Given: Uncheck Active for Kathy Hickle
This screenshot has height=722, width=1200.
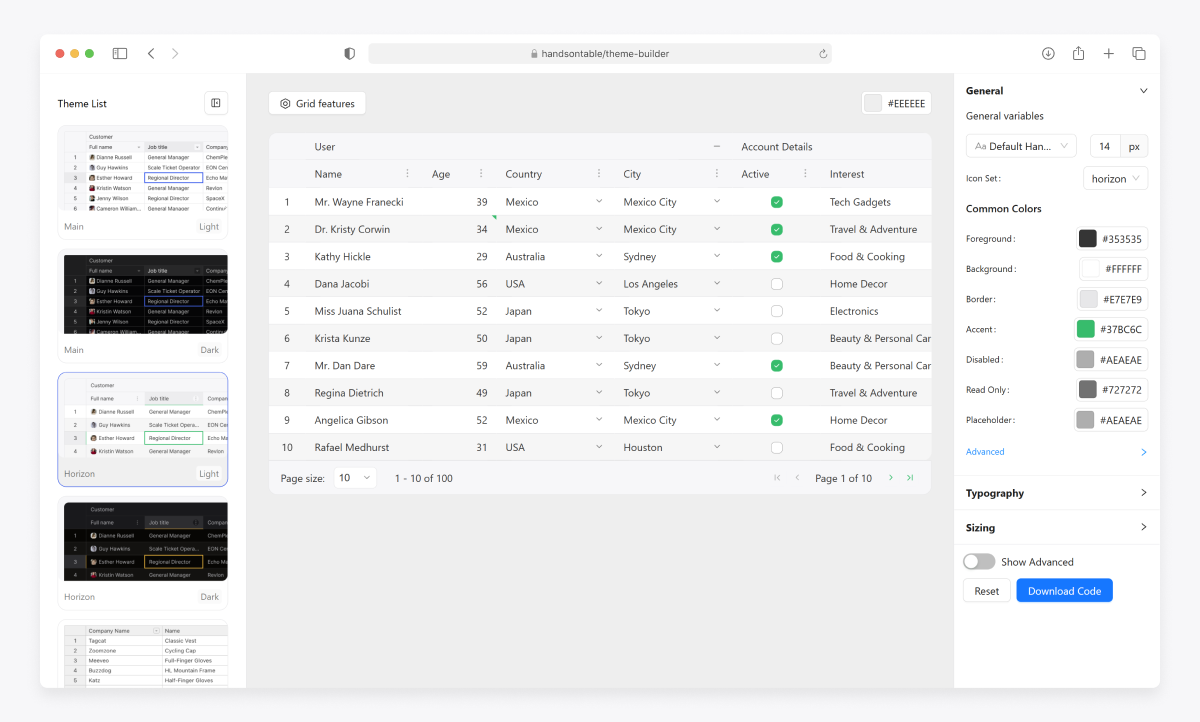Looking at the screenshot, I should [x=777, y=256].
